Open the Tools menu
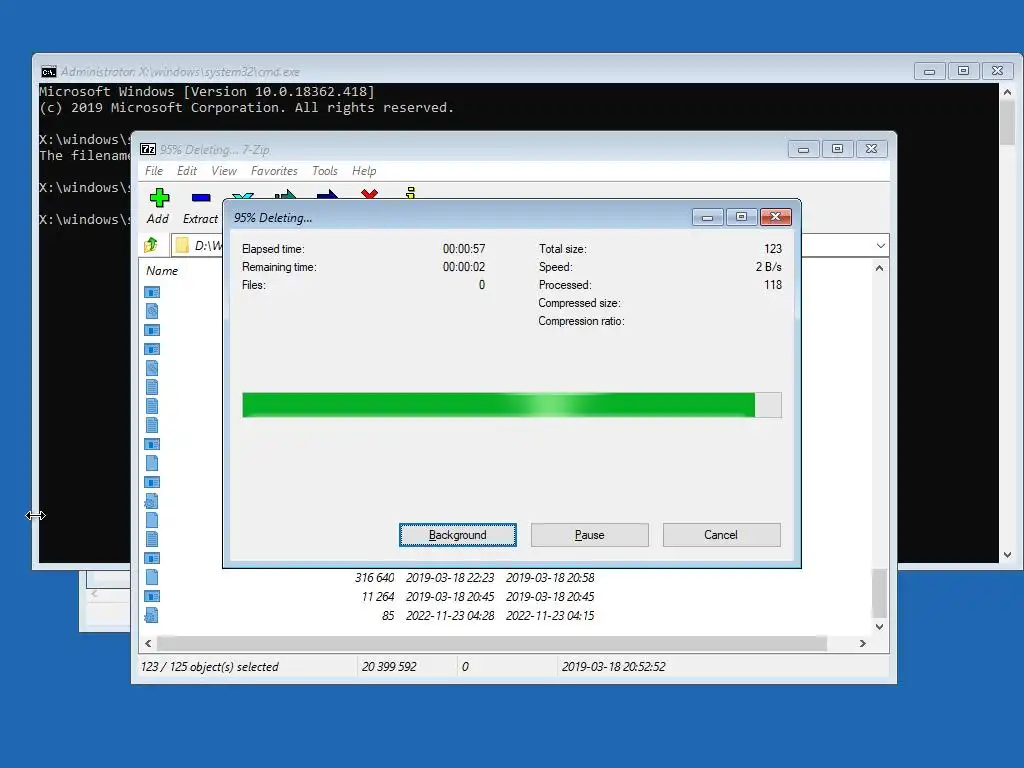1024x768 pixels. pos(325,171)
